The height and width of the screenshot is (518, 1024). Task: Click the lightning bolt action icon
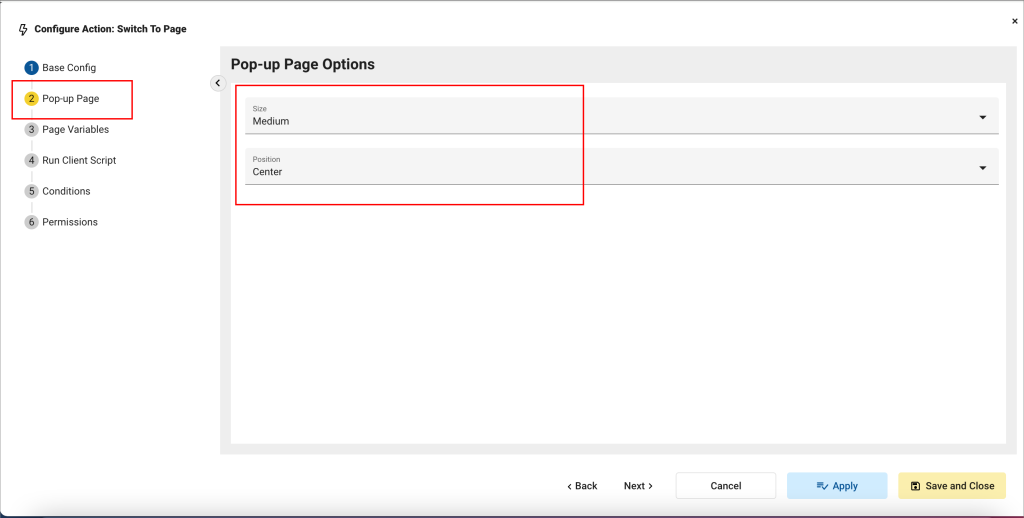24,29
